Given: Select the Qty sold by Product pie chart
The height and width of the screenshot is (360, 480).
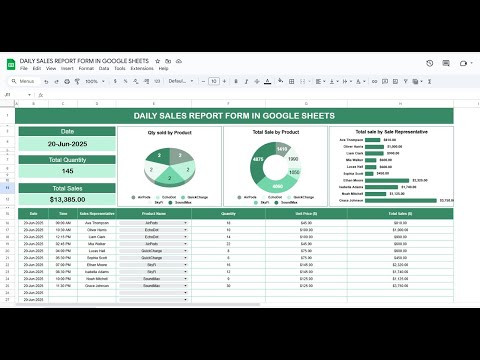Looking at the screenshot, I should point(169,166).
